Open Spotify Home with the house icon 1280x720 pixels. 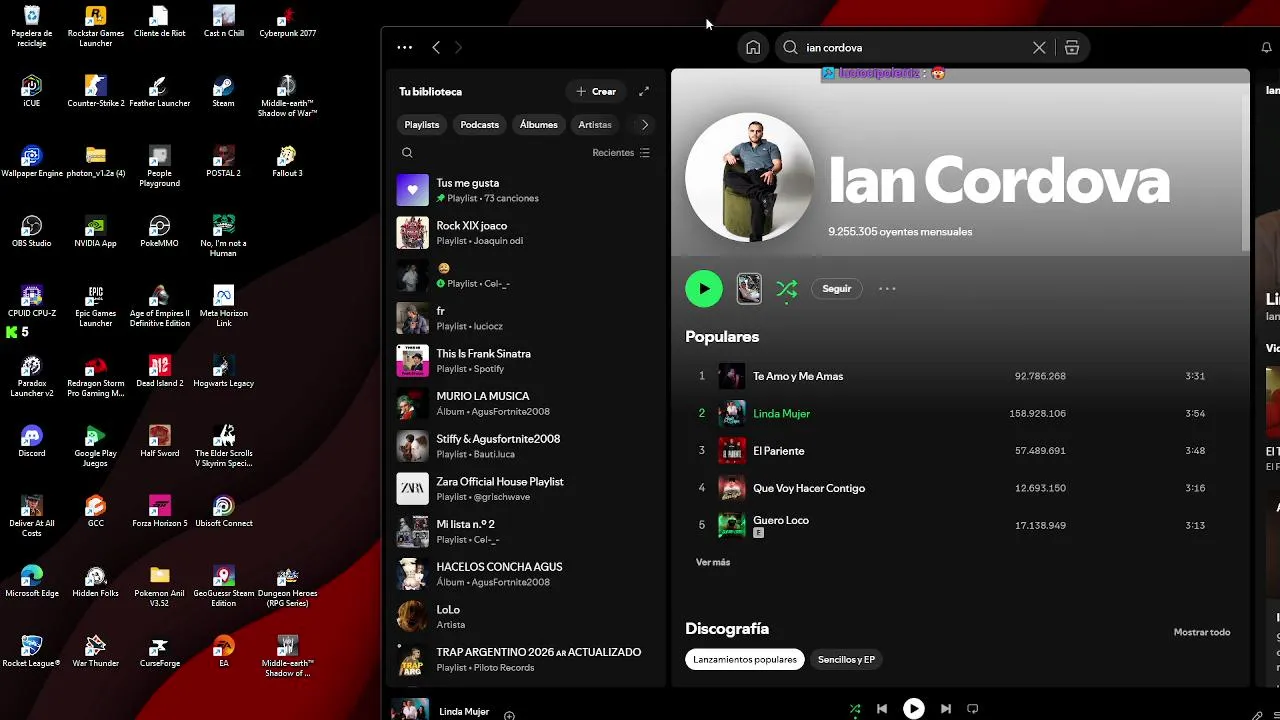(753, 47)
